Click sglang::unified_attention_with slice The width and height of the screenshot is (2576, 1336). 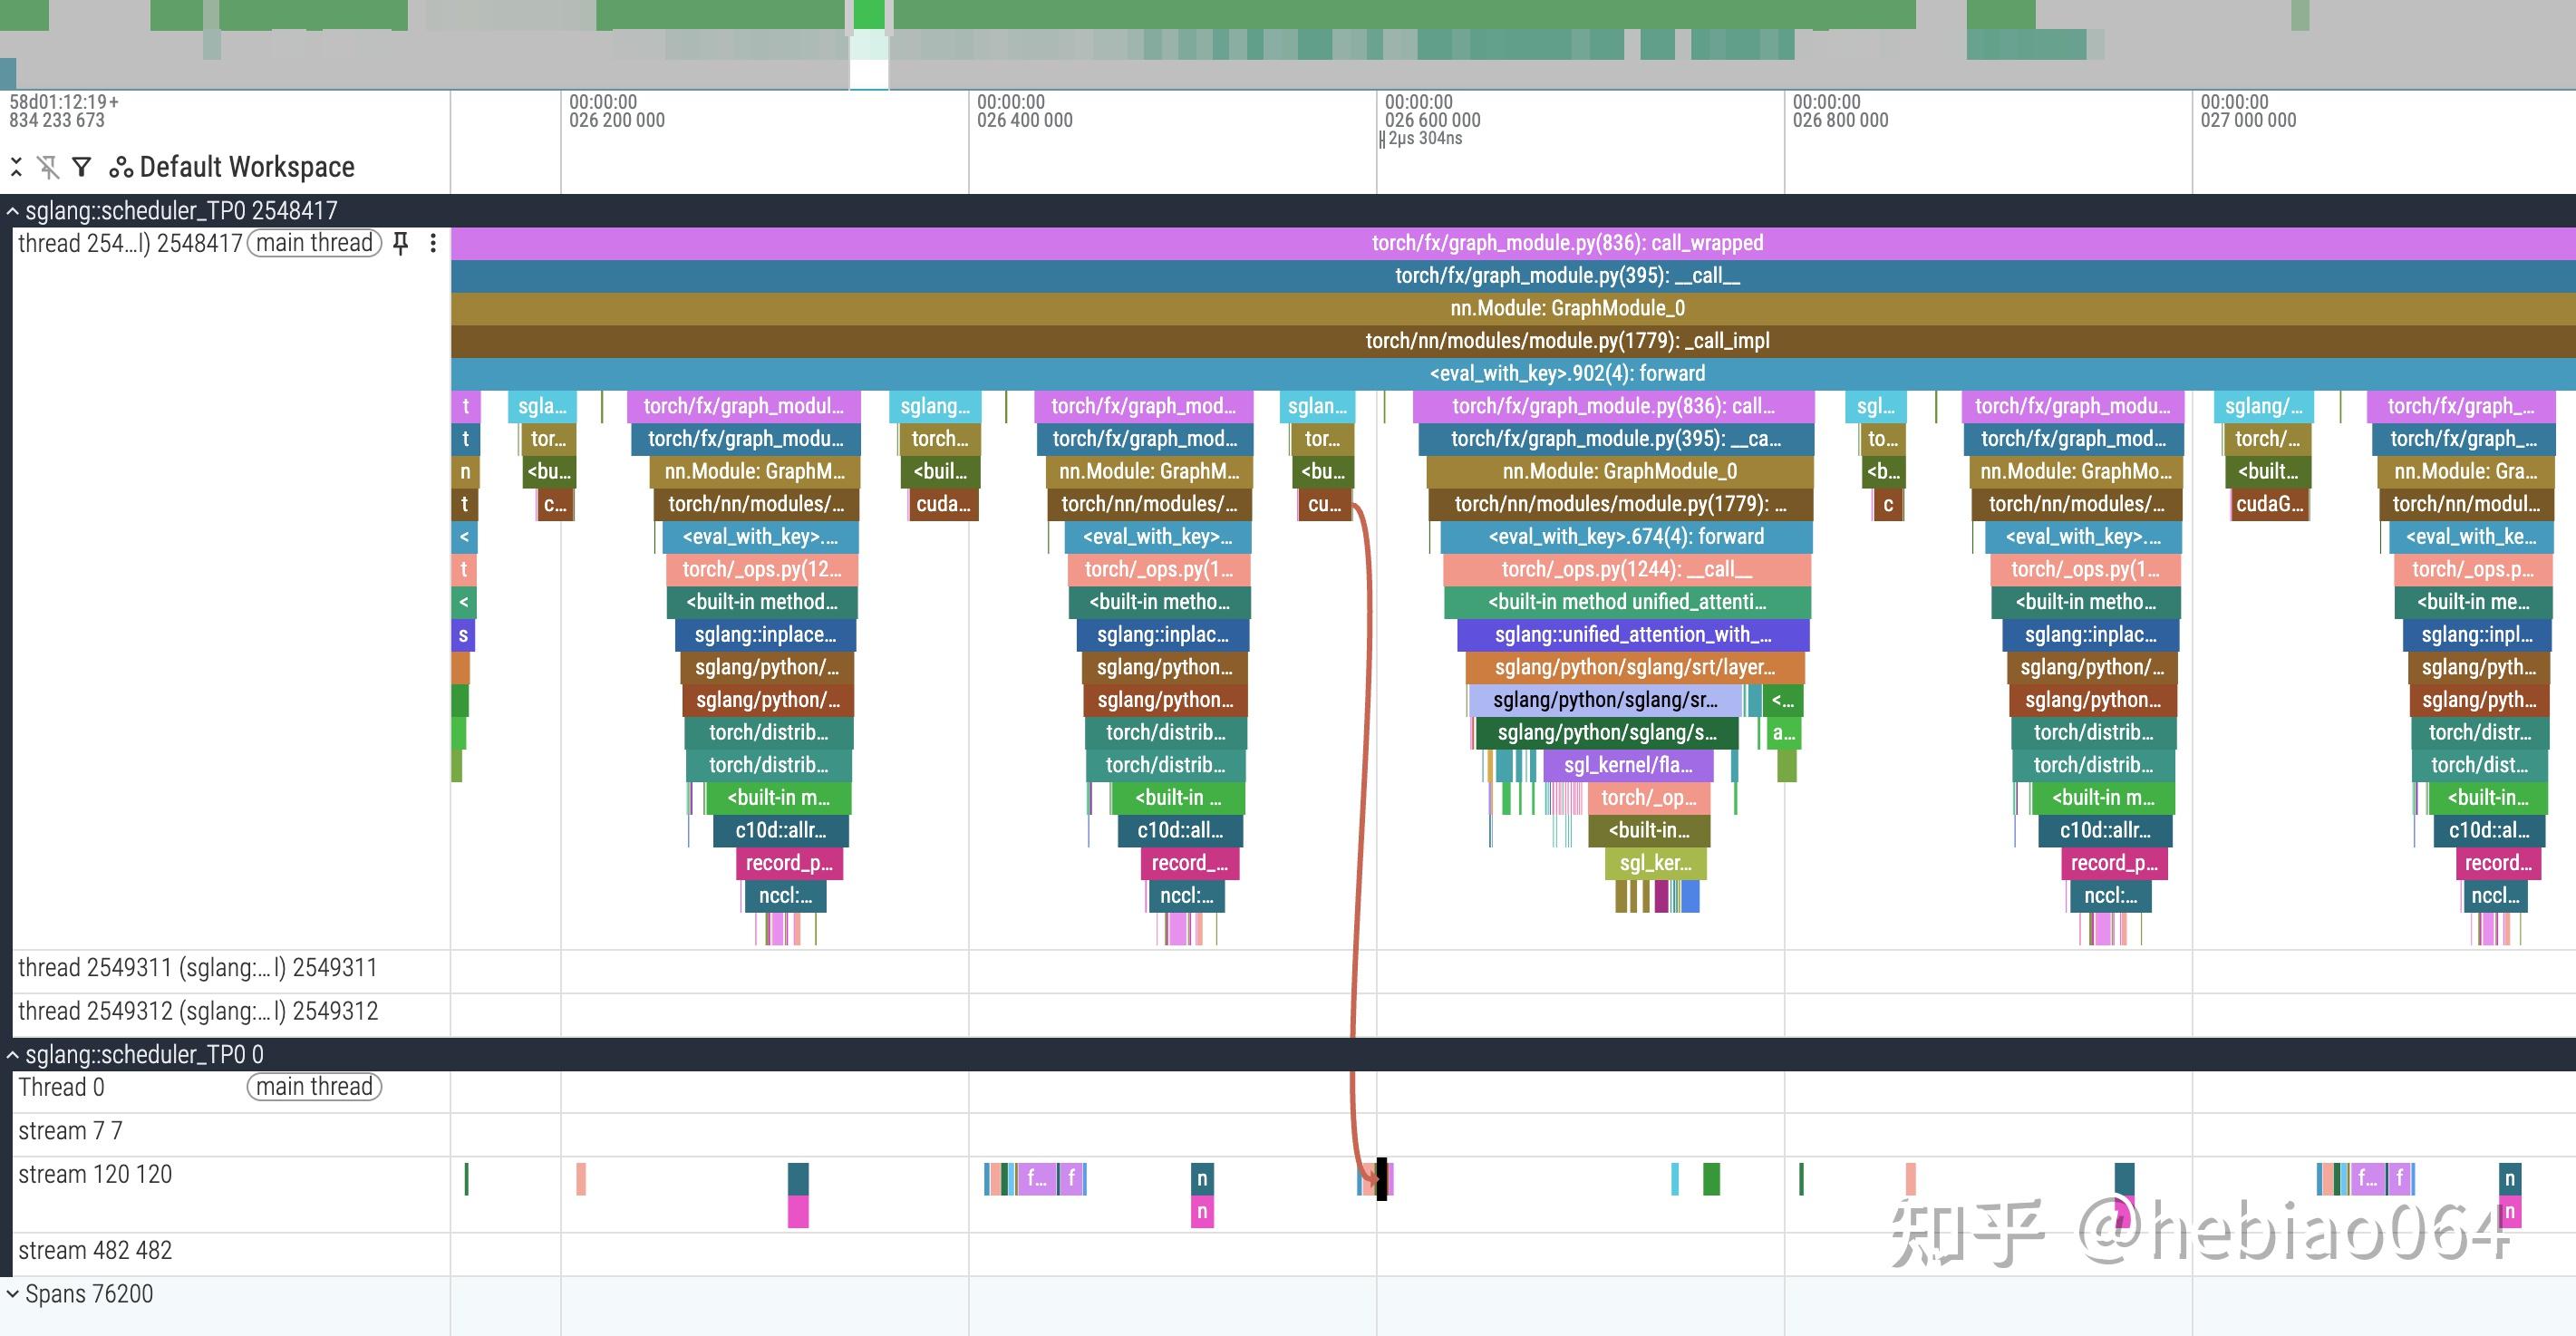[1632, 635]
